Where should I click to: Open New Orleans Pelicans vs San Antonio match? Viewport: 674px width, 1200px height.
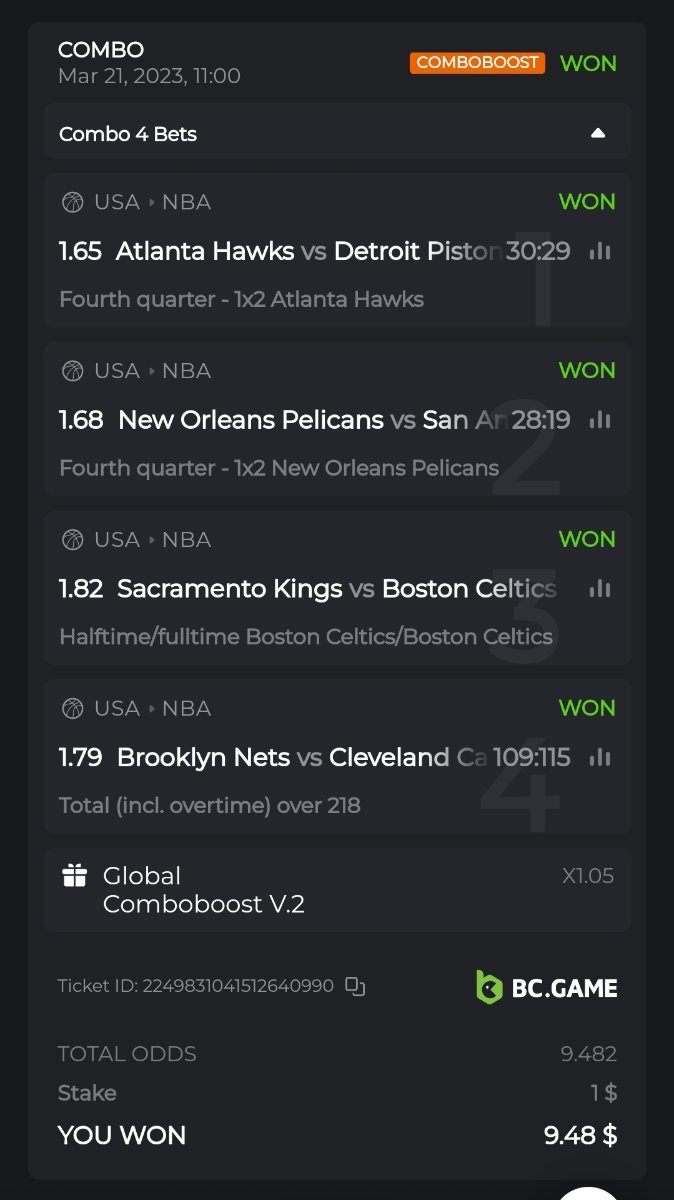pos(308,420)
